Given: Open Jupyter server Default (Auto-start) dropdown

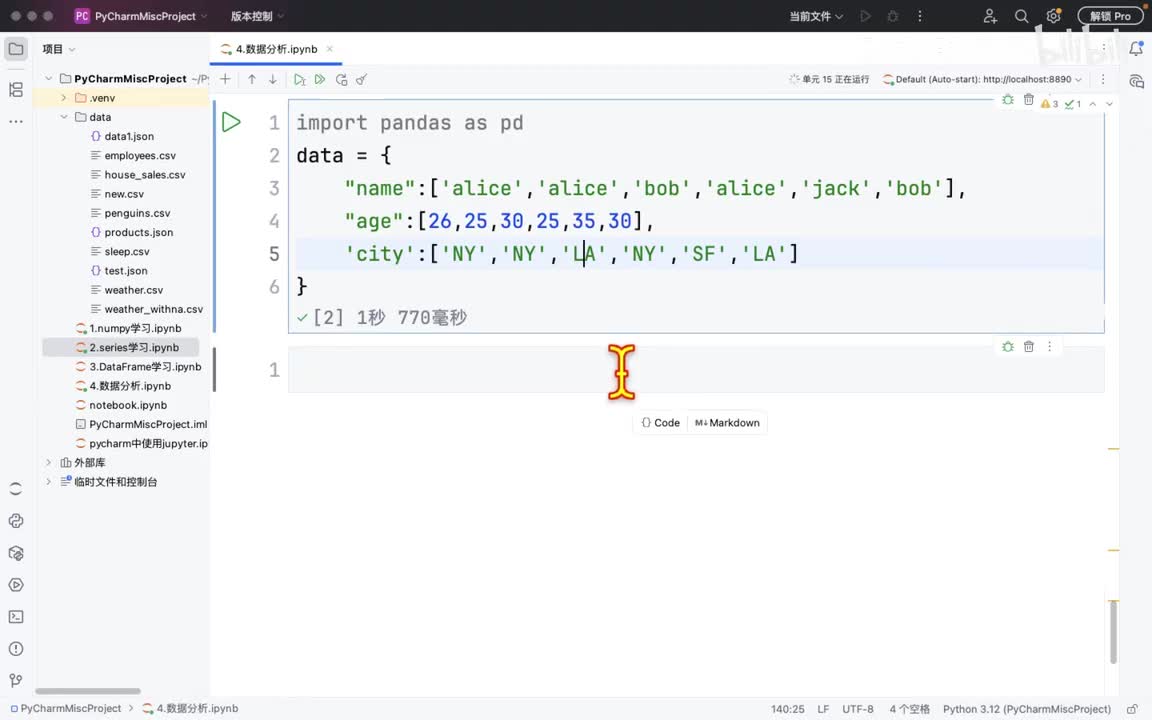Looking at the screenshot, I should click(982, 79).
